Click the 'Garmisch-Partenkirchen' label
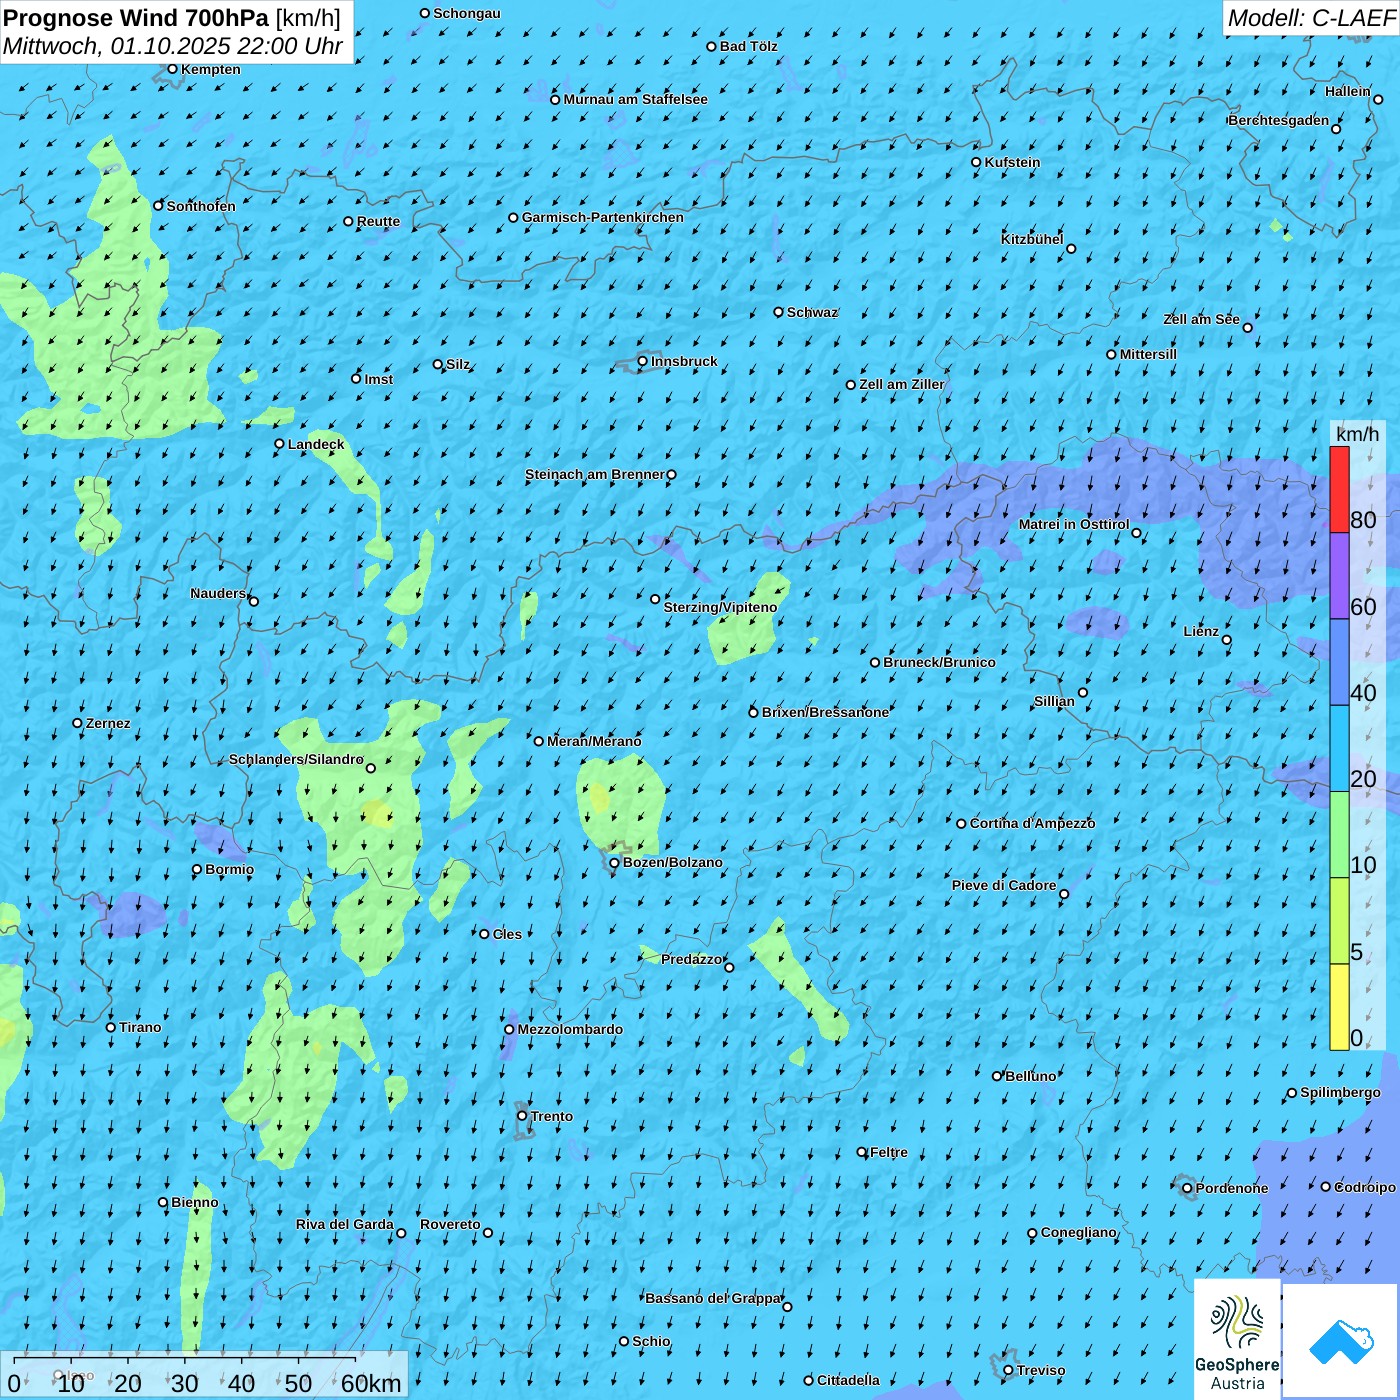The height and width of the screenshot is (1400, 1400). (x=603, y=217)
